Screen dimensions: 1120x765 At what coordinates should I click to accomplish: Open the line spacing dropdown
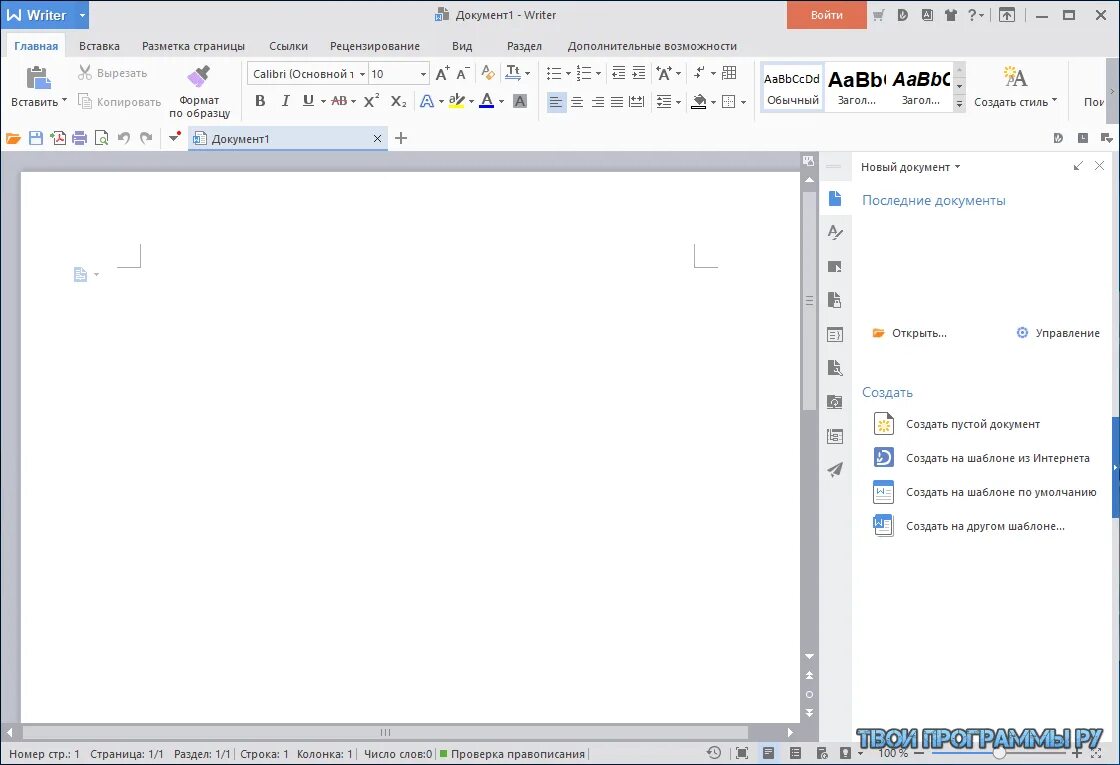pyautogui.click(x=678, y=102)
